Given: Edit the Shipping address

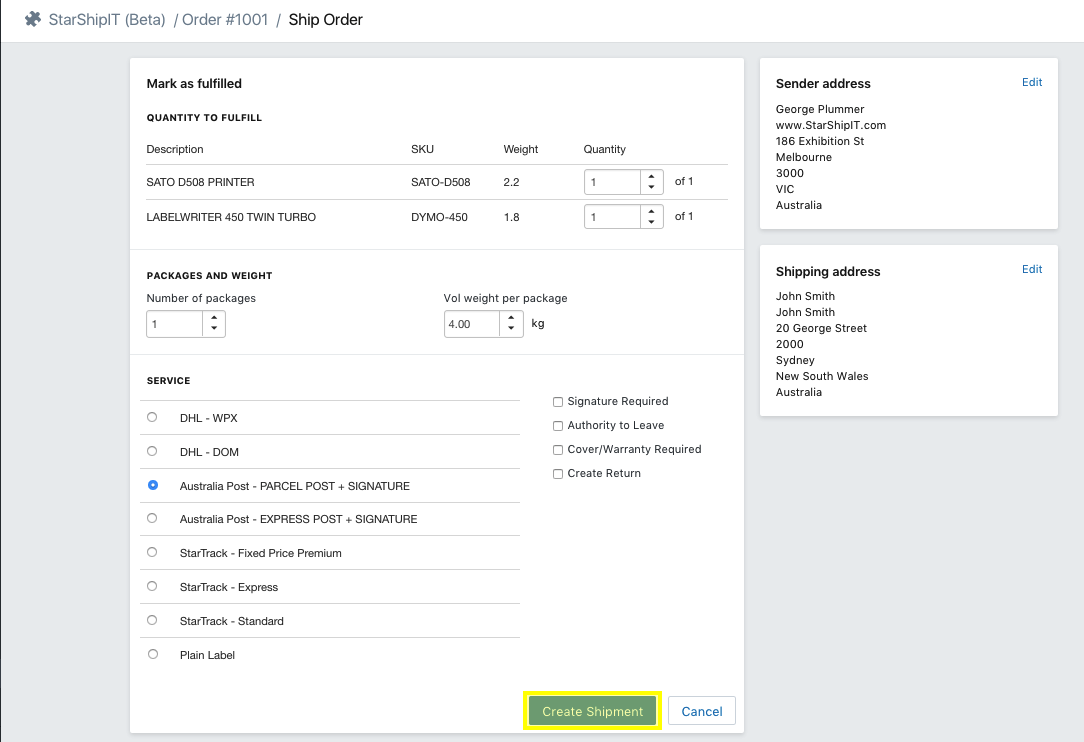Looking at the screenshot, I should [1031, 269].
